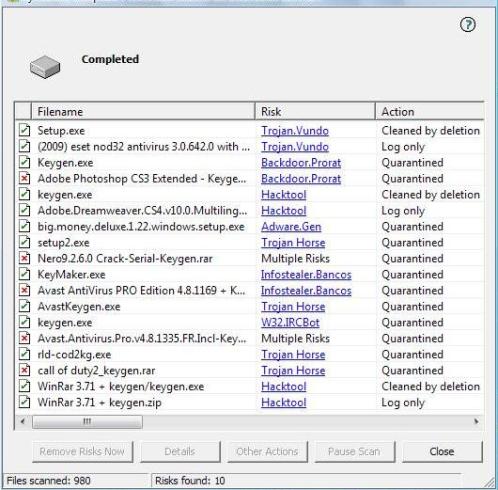
Task: Click Quarantined action for setup2.exe
Action: point(412,243)
